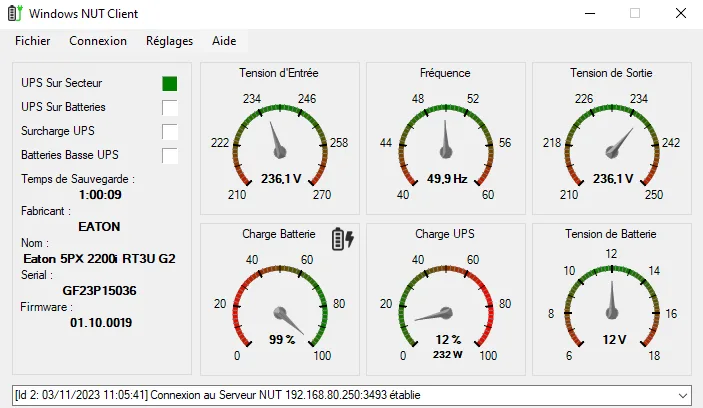Click the Windows NUT Client app icon
Viewport: 703px width, 408px height.
(x=15, y=13)
